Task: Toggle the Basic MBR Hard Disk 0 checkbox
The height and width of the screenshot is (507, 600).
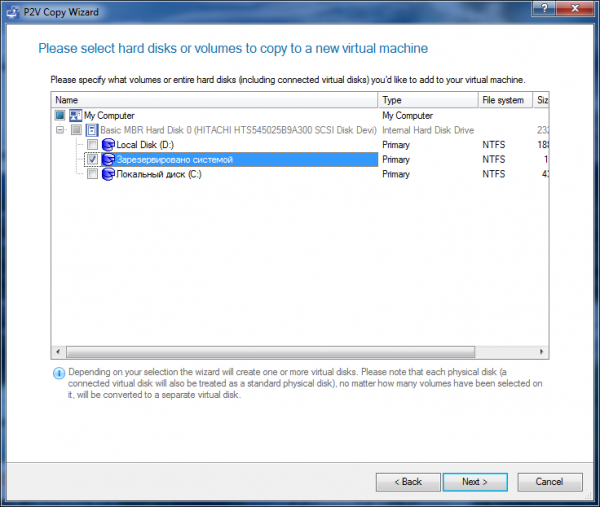Action: tap(76, 130)
